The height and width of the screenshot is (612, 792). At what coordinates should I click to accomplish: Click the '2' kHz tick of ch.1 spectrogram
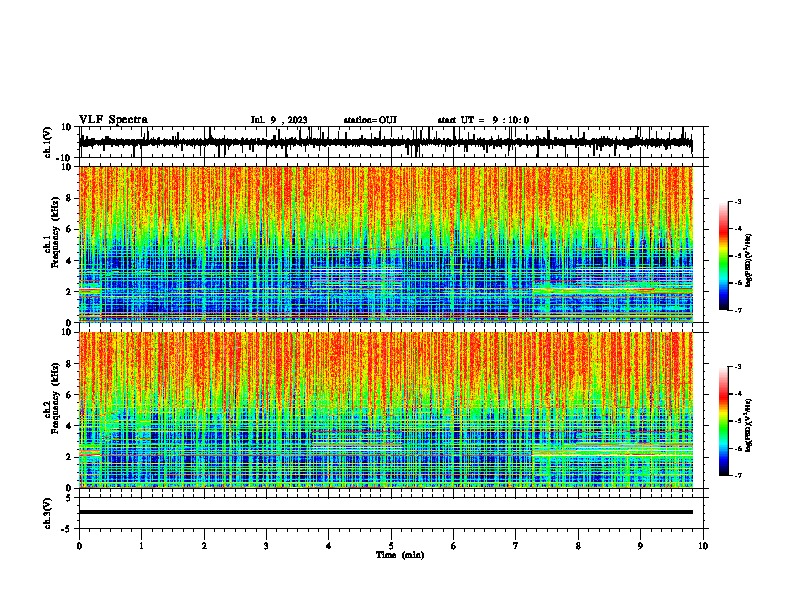coord(69,292)
